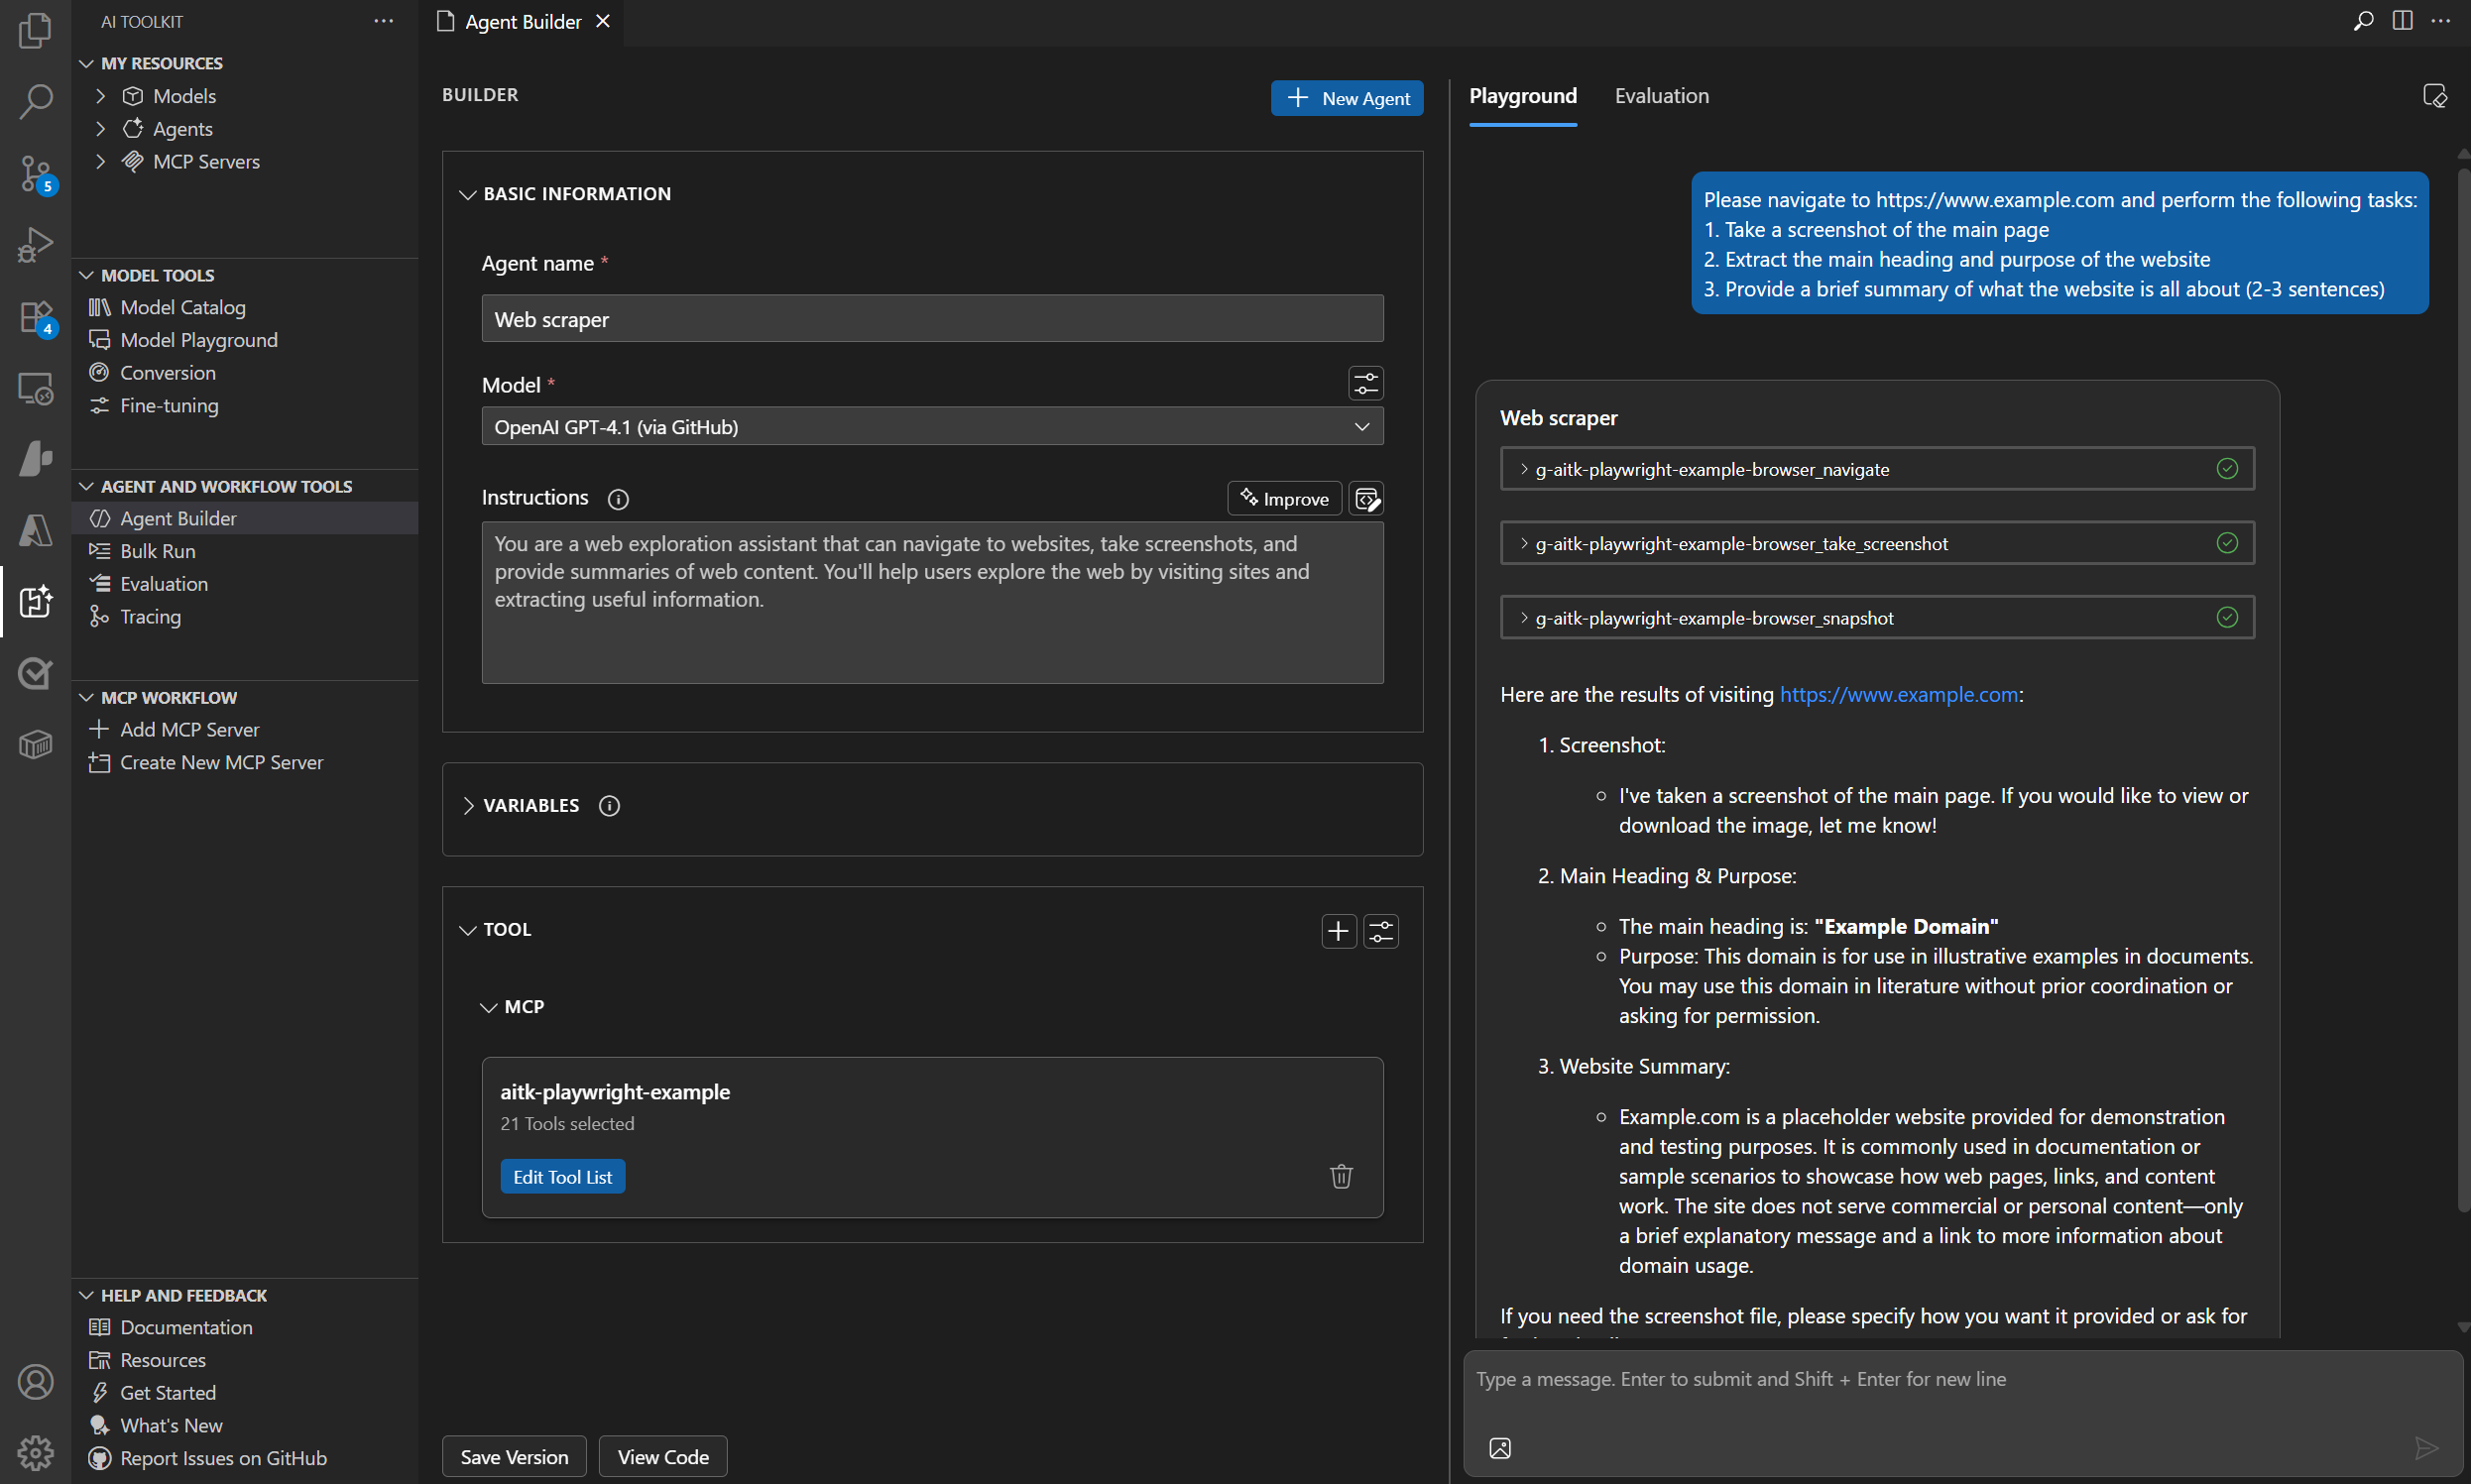2471x1484 pixels.
Task: Open Search in the activity bar
Action: [x=36, y=102]
